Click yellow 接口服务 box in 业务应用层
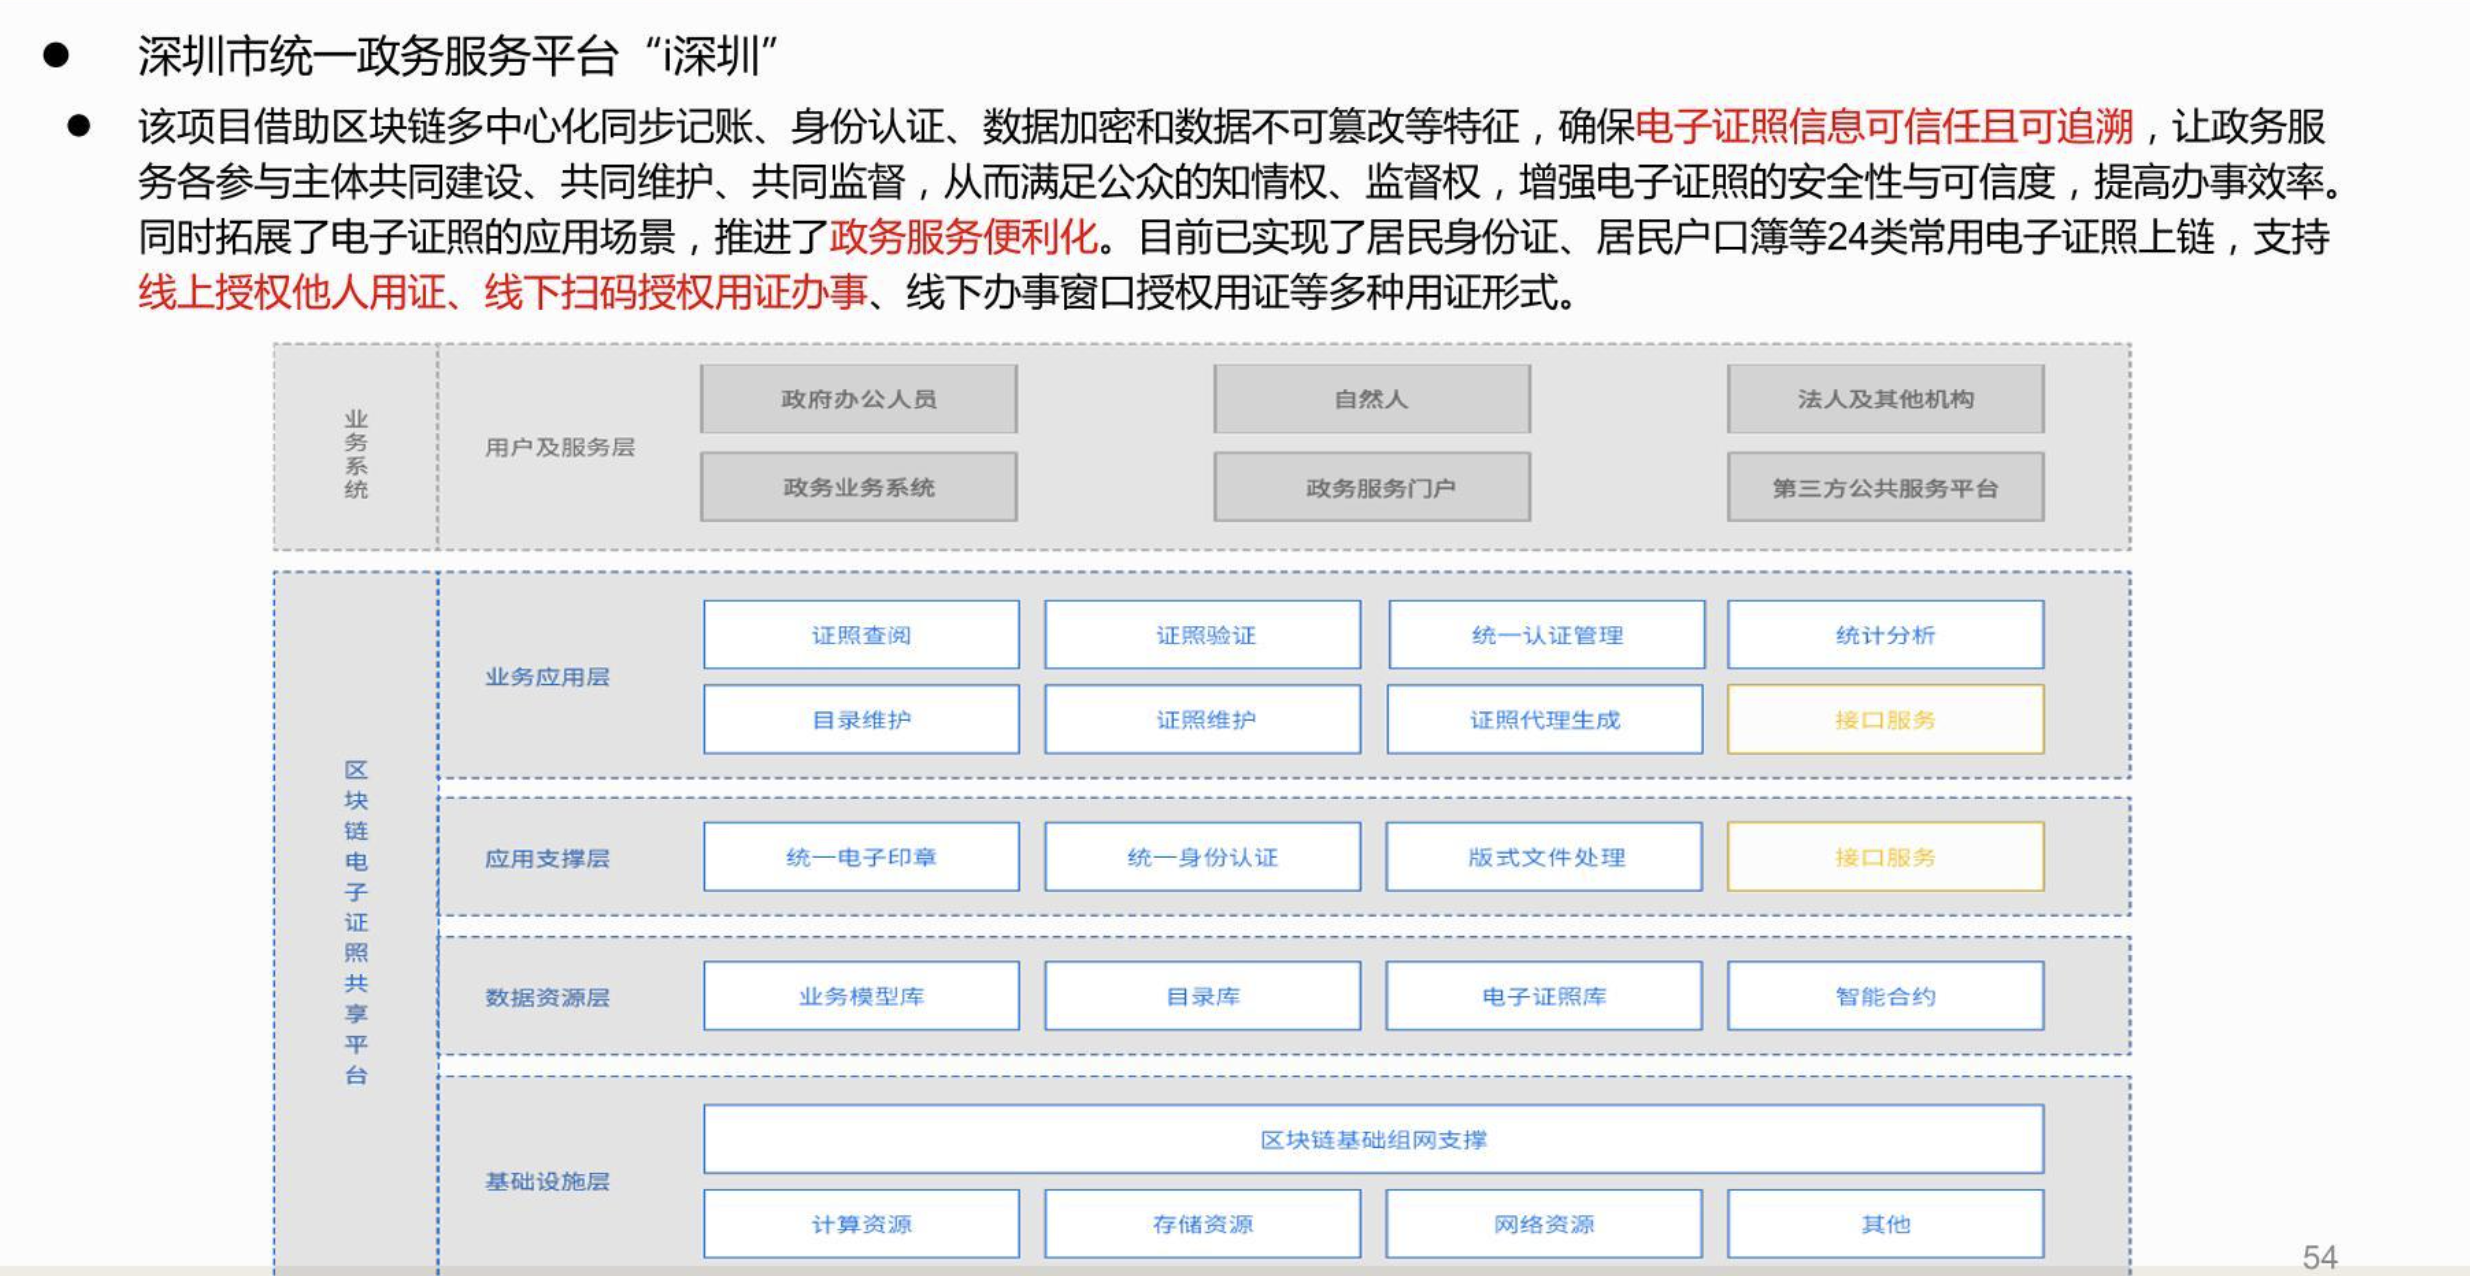The image size is (2470, 1276). point(1885,719)
